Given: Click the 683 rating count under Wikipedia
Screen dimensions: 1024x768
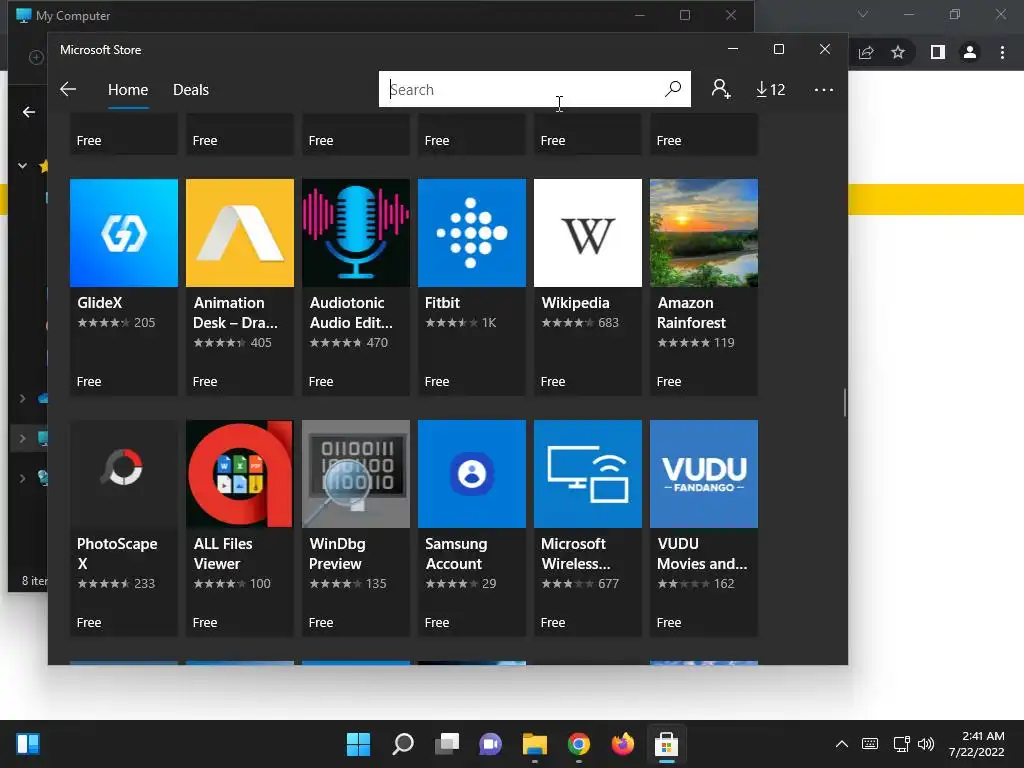Looking at the screenshot, I should click(608, 323).
